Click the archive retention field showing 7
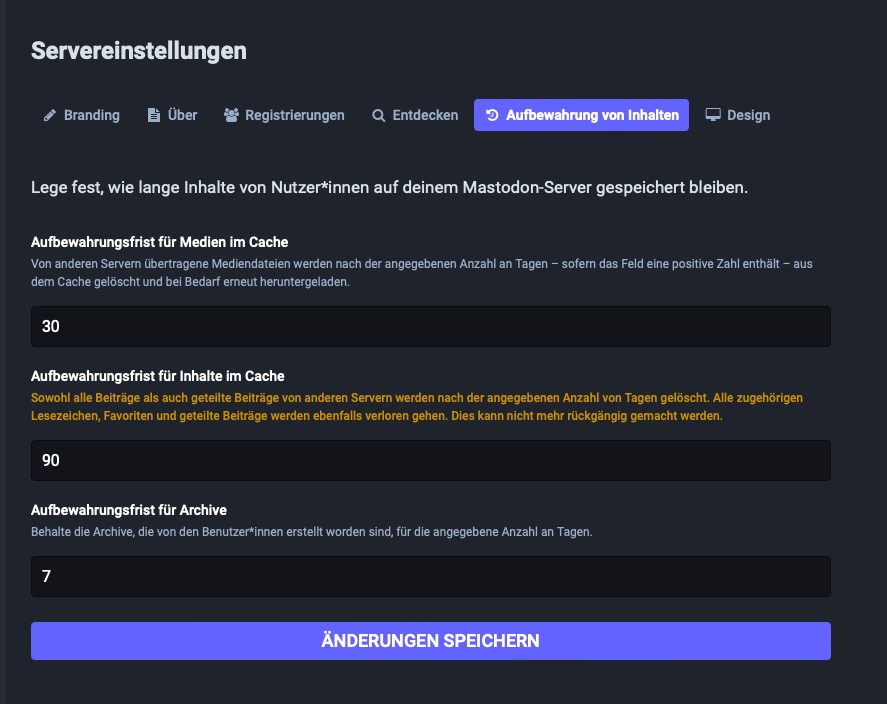Viewport: 887px width, 704px height. point(430,576)
